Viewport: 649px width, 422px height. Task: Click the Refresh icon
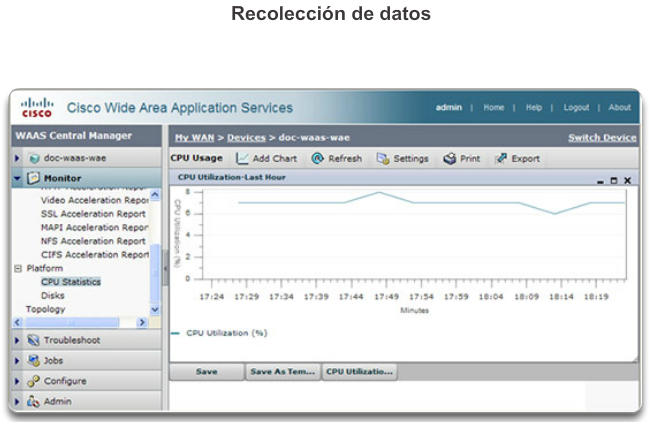(x=317, y=158)
